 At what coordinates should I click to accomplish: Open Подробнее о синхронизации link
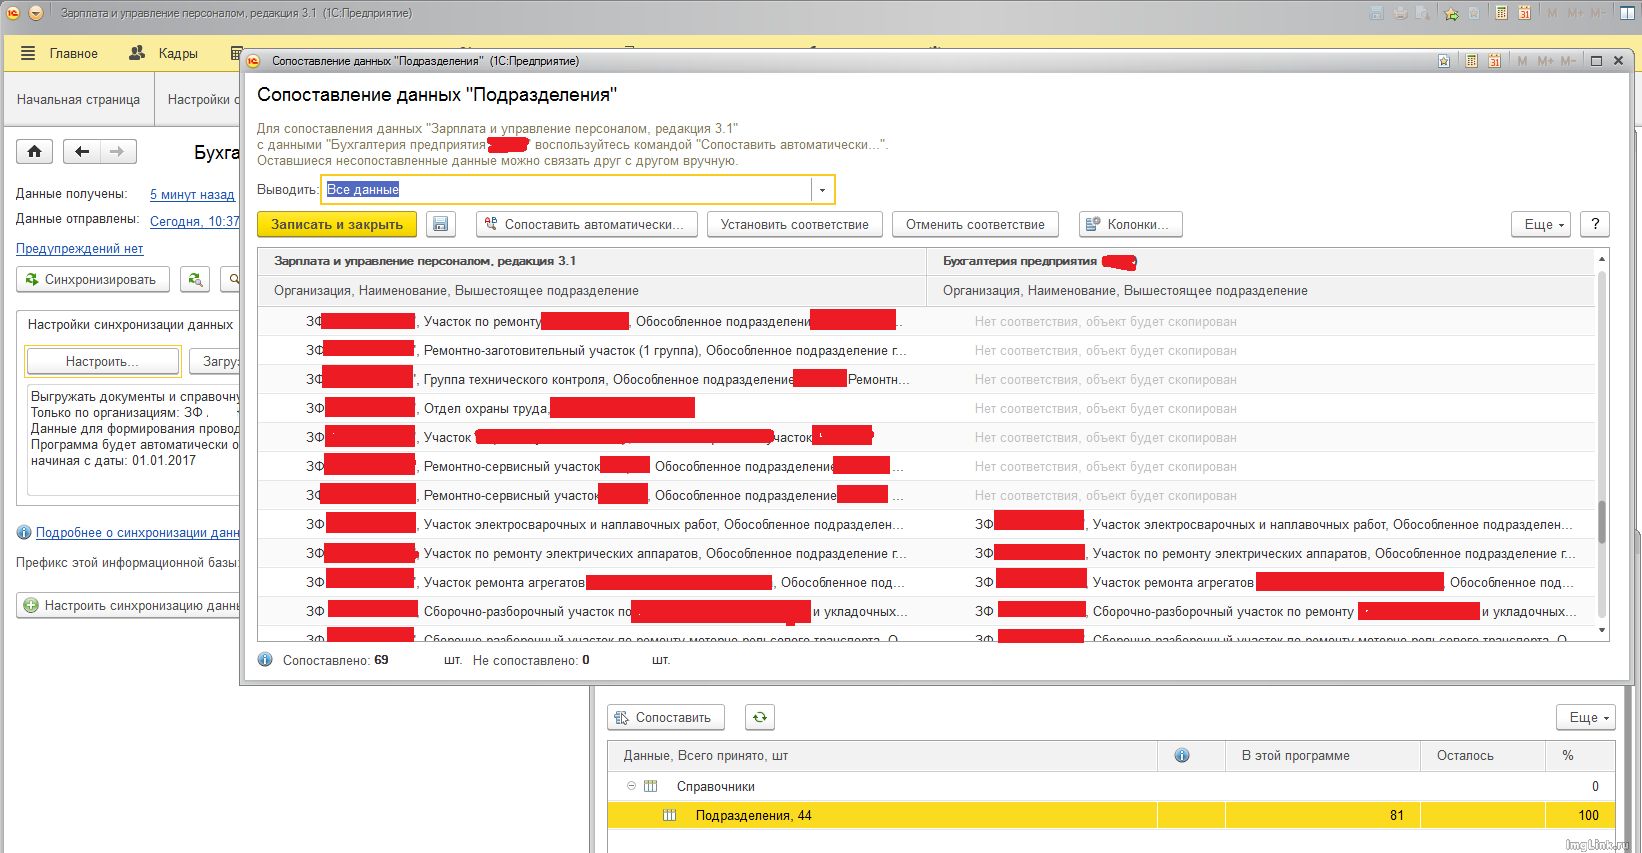(x=138, y=533)
